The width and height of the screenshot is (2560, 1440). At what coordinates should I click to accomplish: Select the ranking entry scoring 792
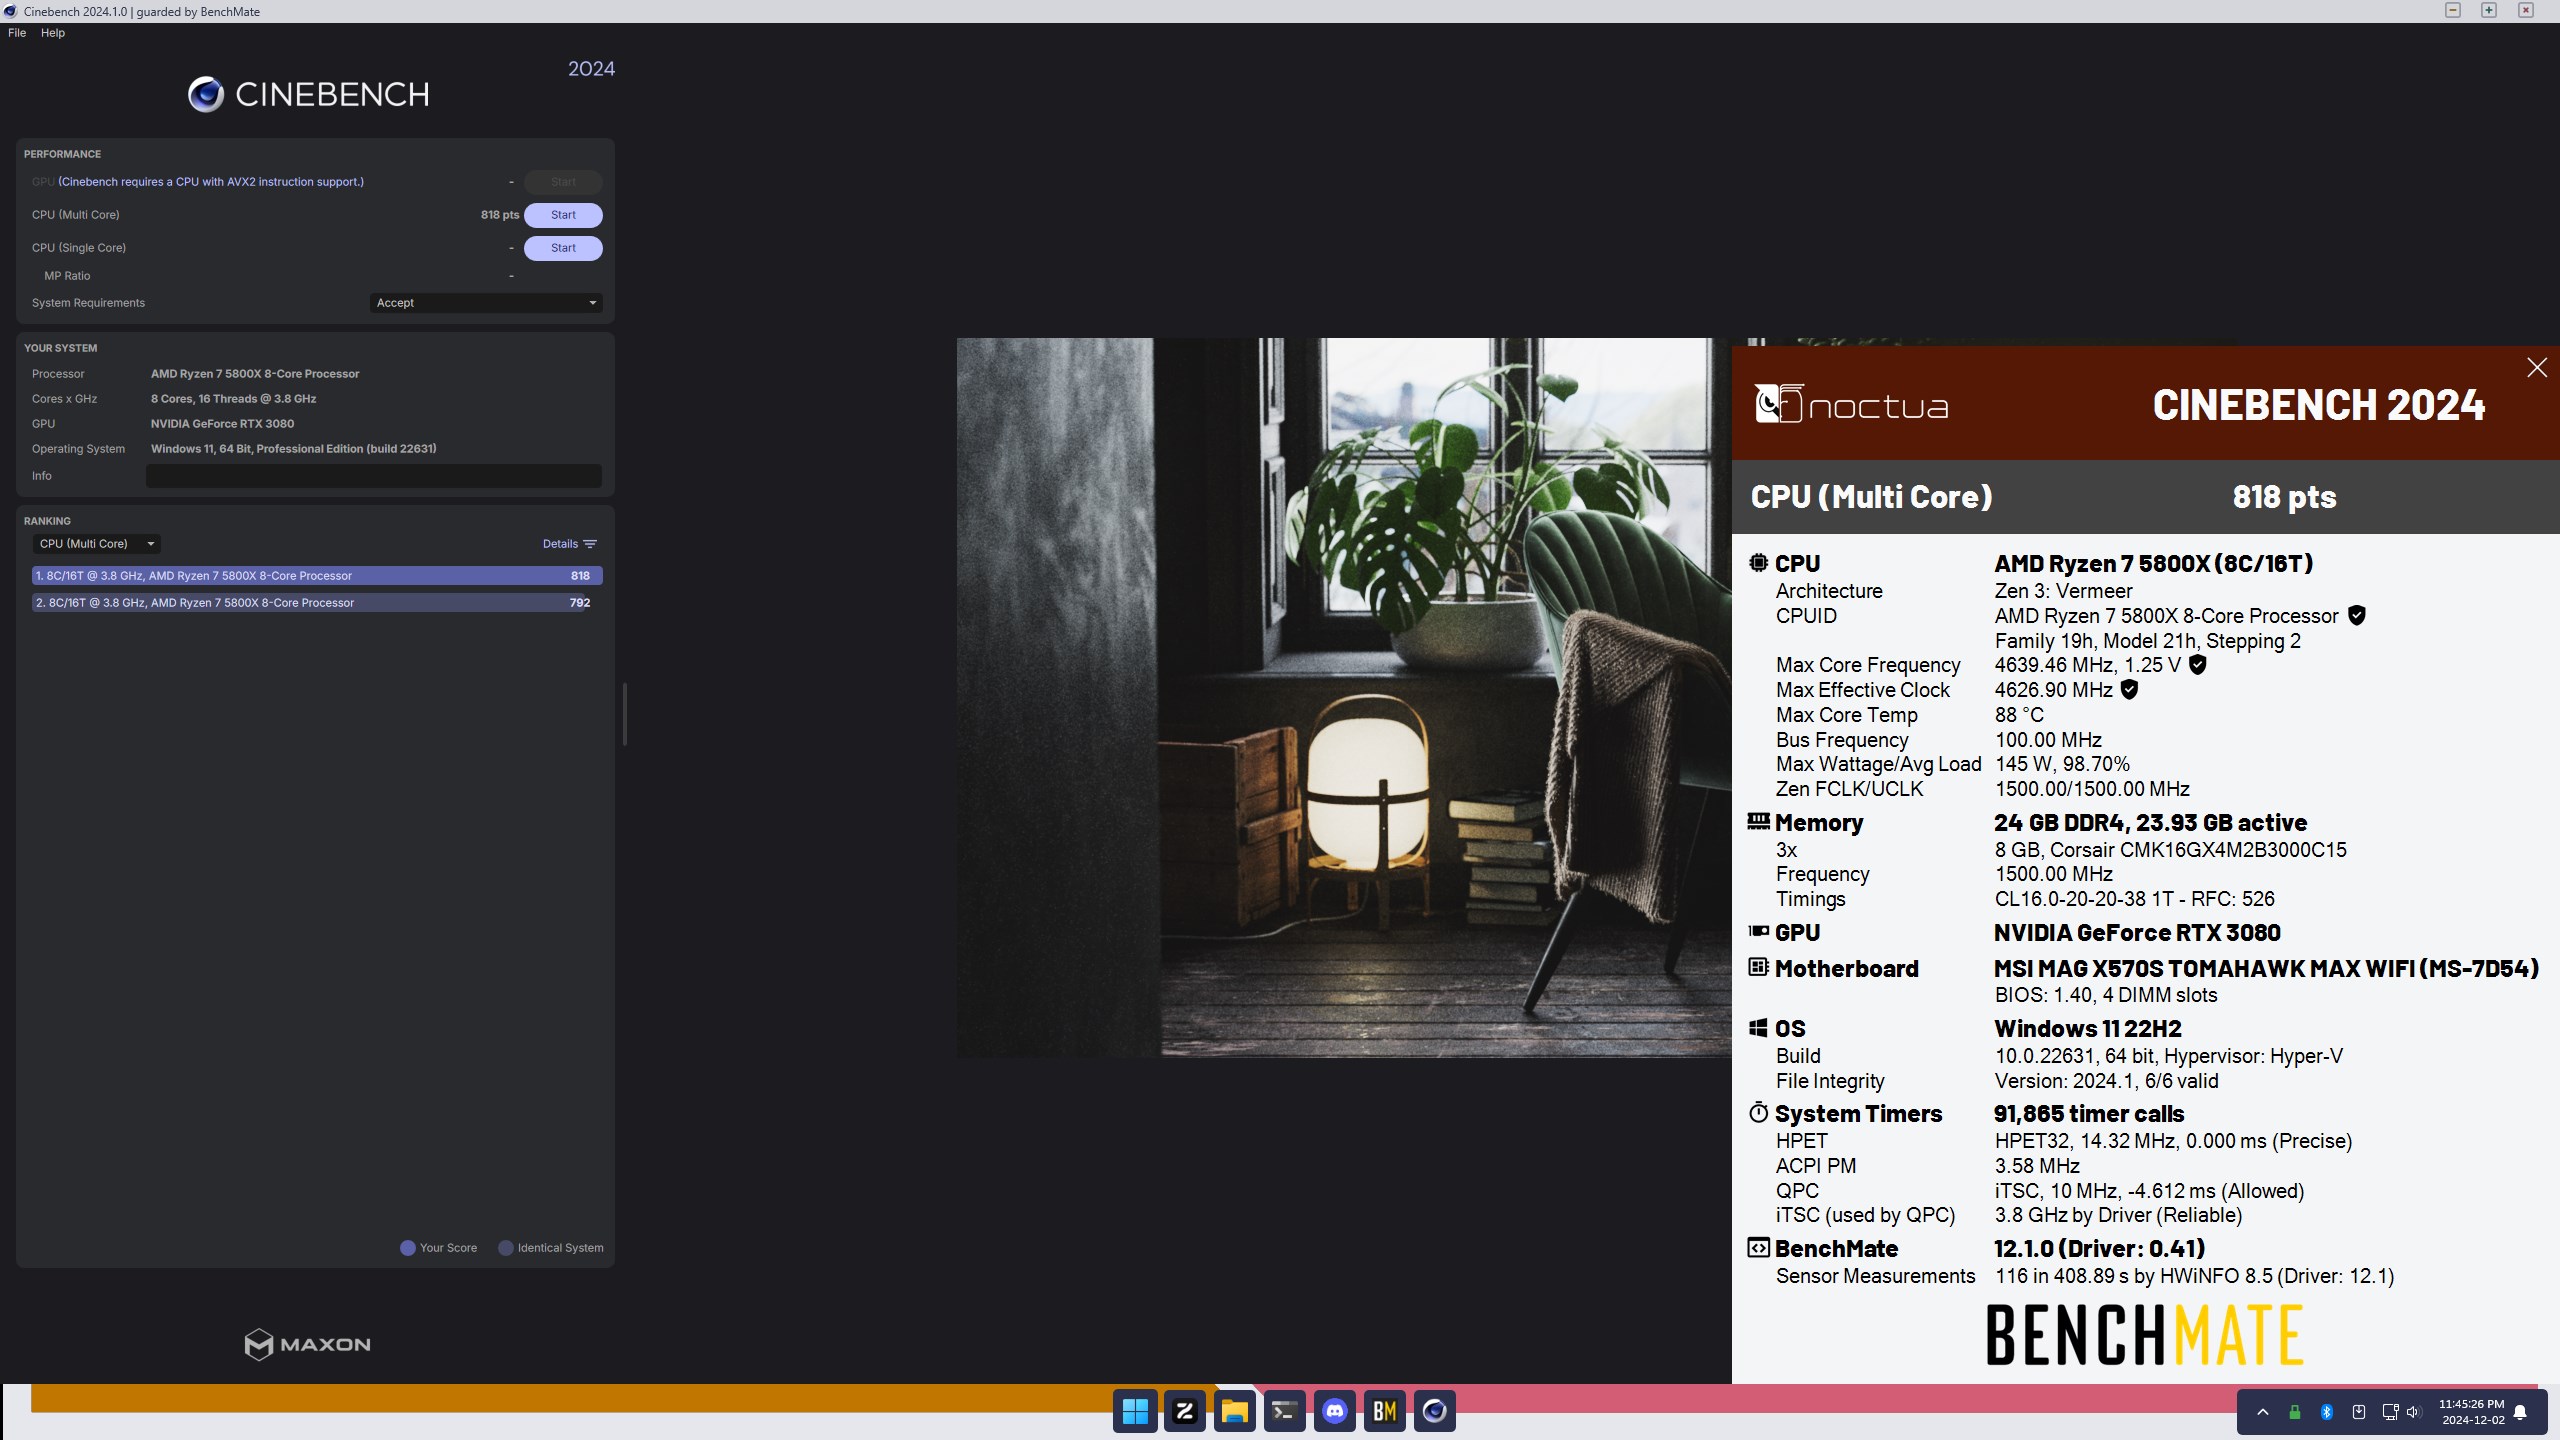317,603
